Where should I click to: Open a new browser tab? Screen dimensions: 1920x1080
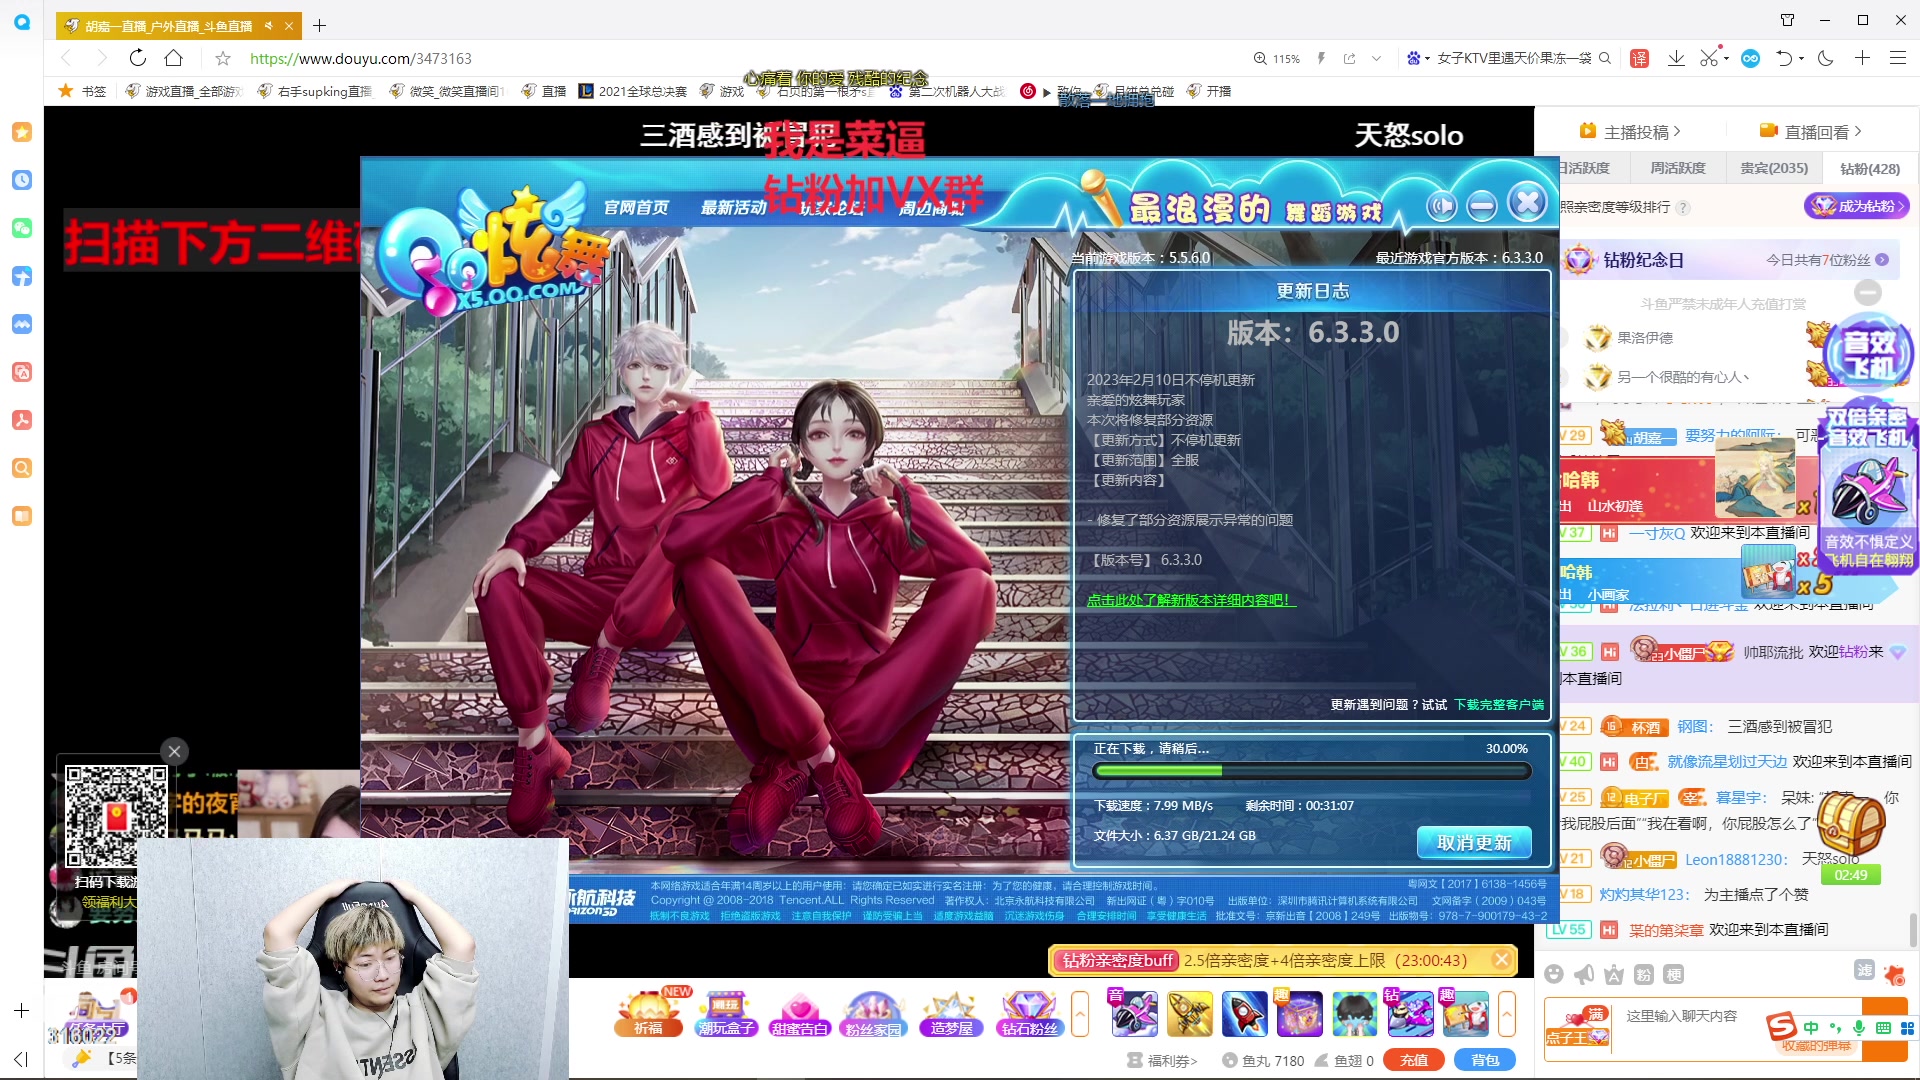(319, 25)
